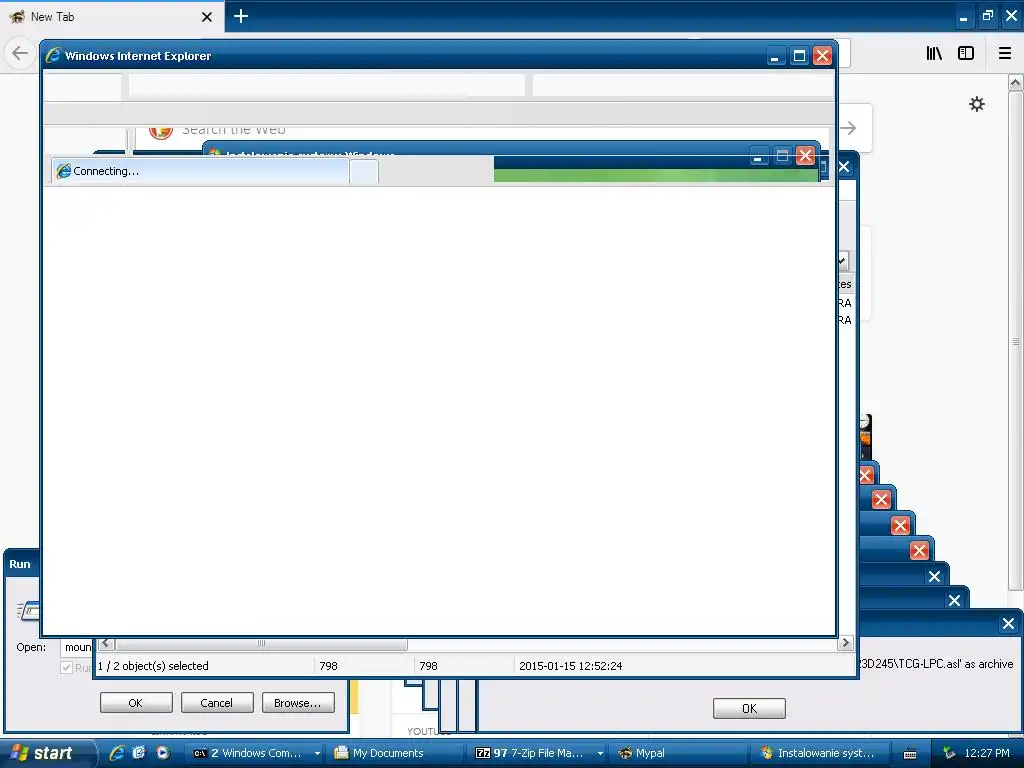Image resolution: width=1024 pixels, height=768 pixels.
Task: Launch Internet Explorer from Quick Launch
Action: [117, 753]
